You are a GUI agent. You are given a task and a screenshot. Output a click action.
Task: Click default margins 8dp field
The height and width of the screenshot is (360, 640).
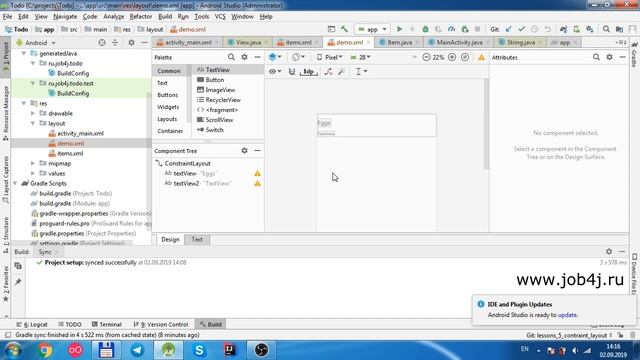(x=308, y=72)
